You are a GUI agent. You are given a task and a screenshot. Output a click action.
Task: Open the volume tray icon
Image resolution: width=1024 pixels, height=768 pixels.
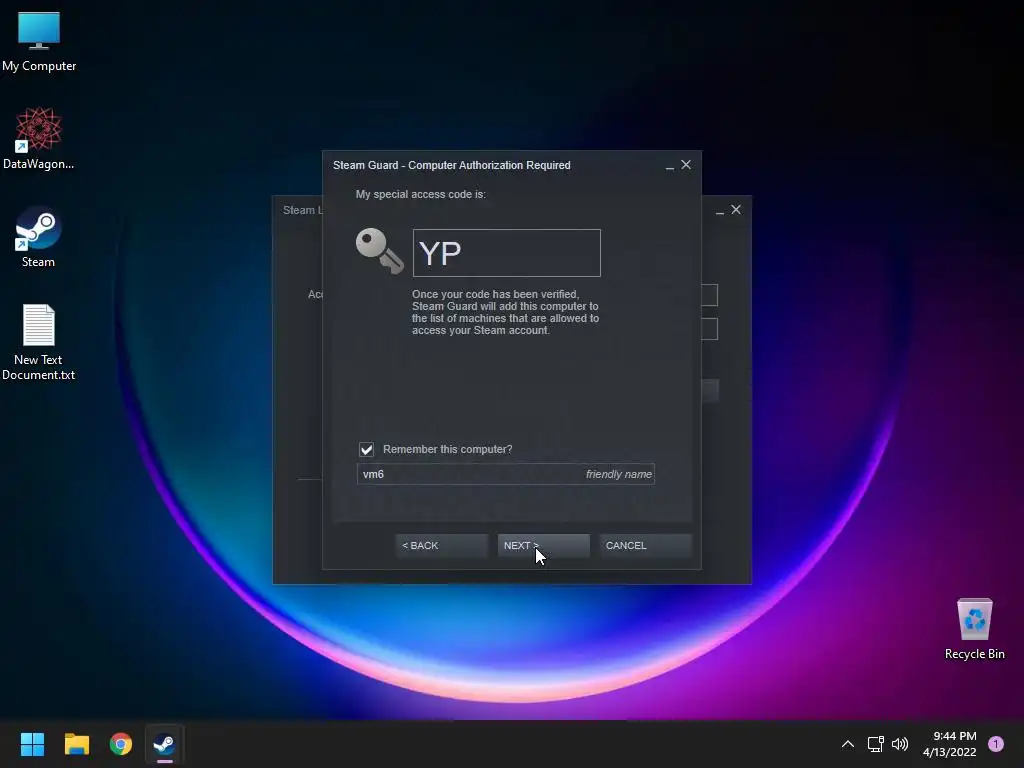click(x=900, y=744)
